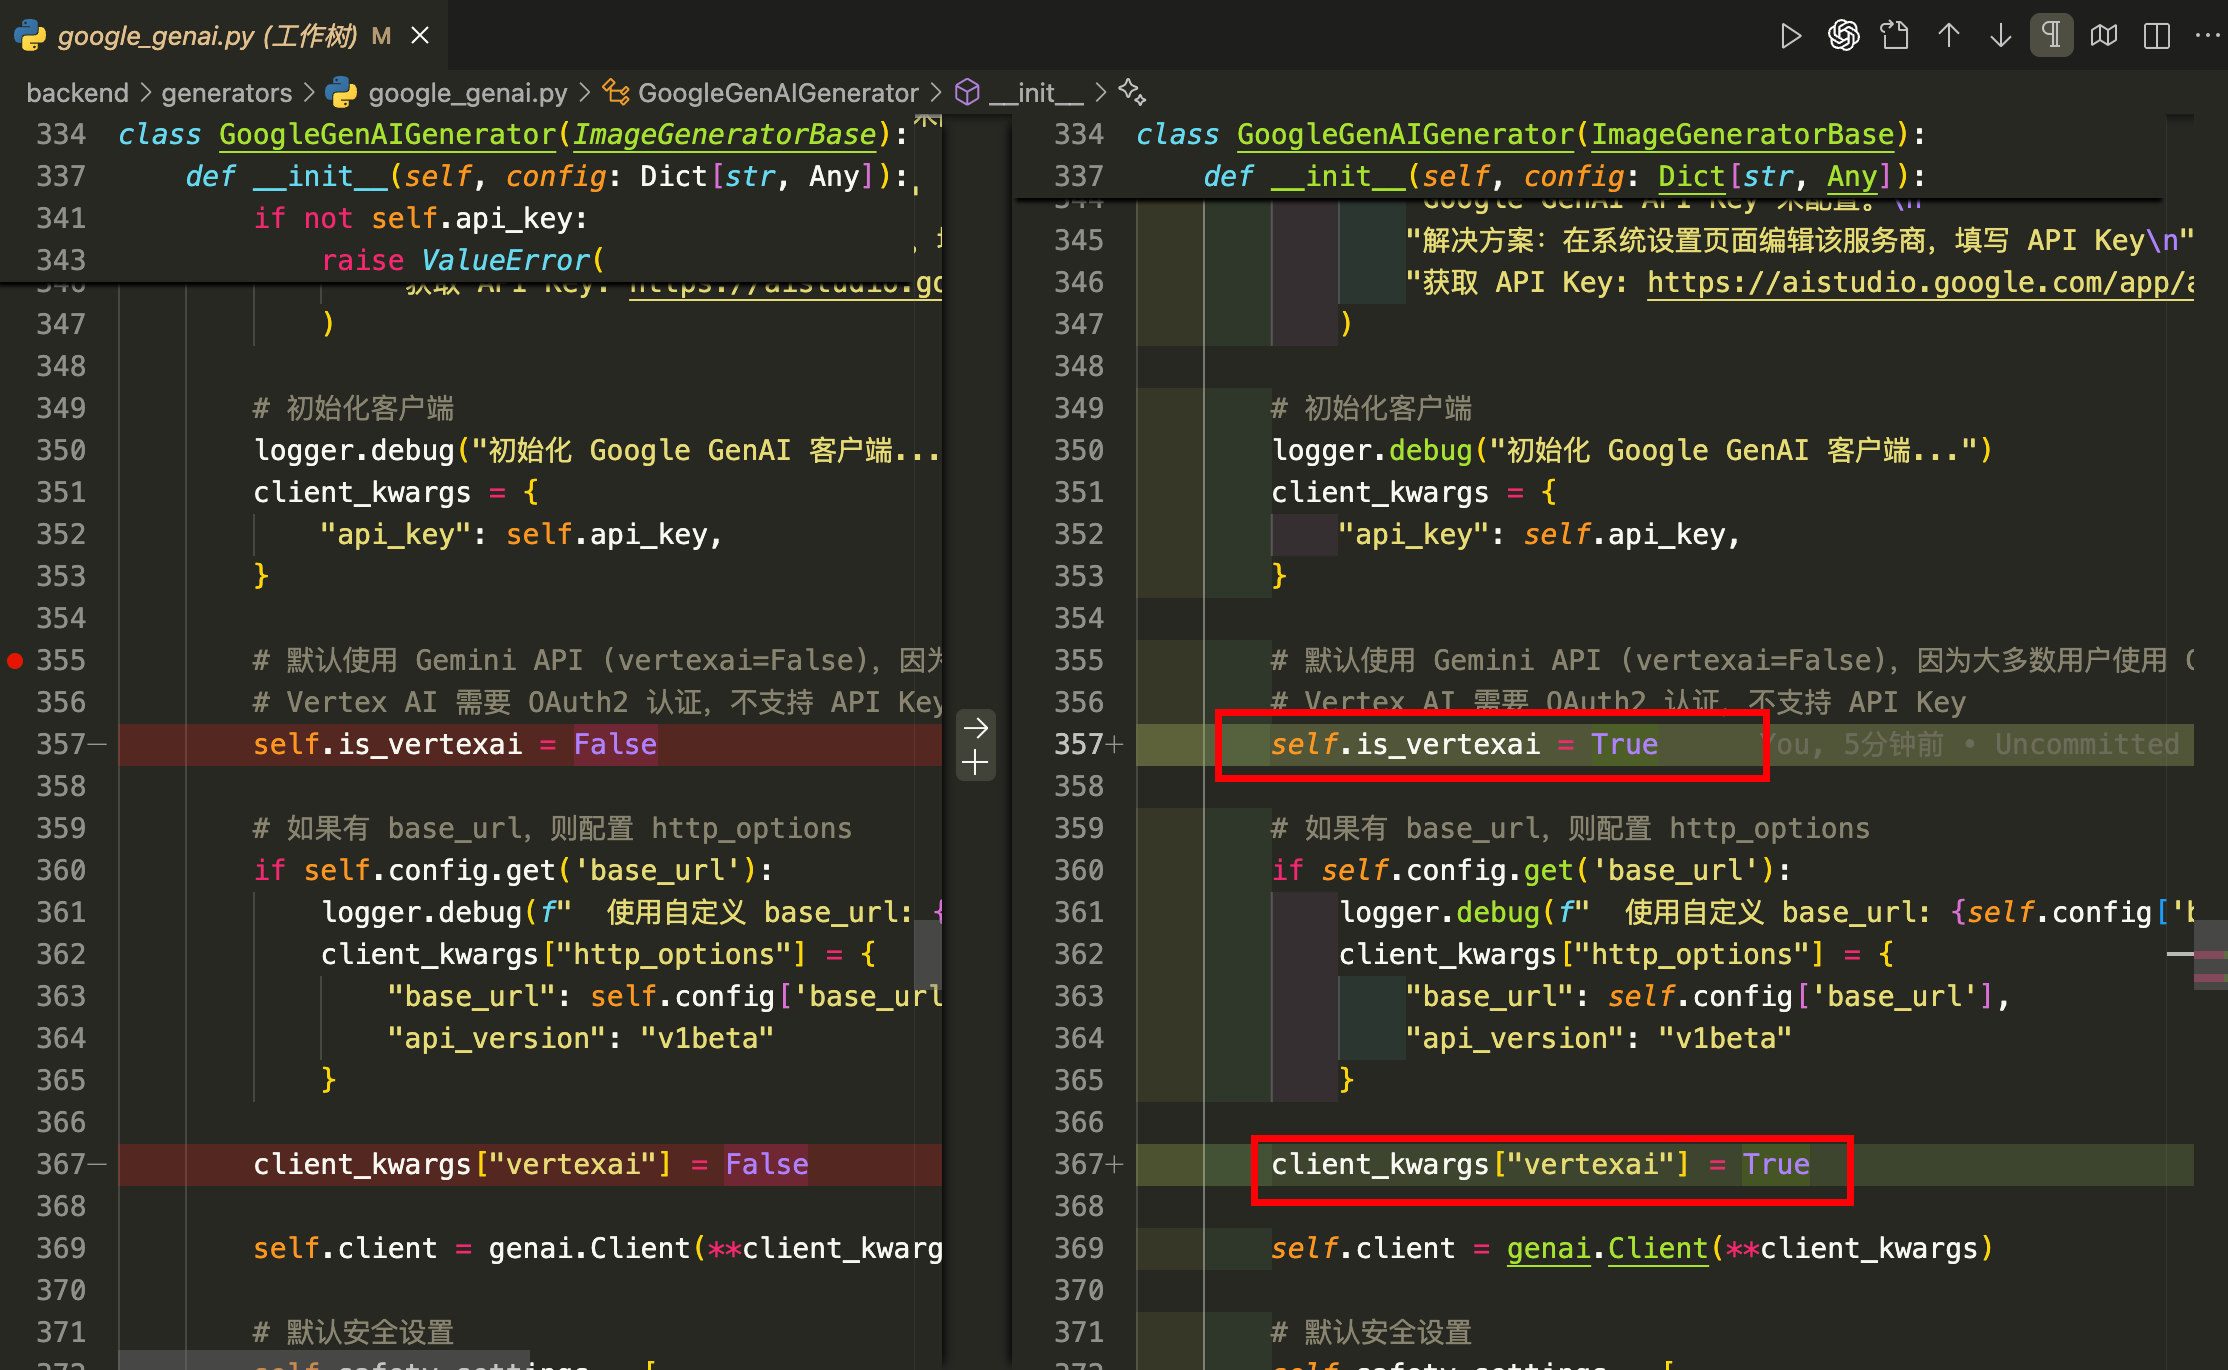Click the open-book icon in the editor toolbar

2104,37
